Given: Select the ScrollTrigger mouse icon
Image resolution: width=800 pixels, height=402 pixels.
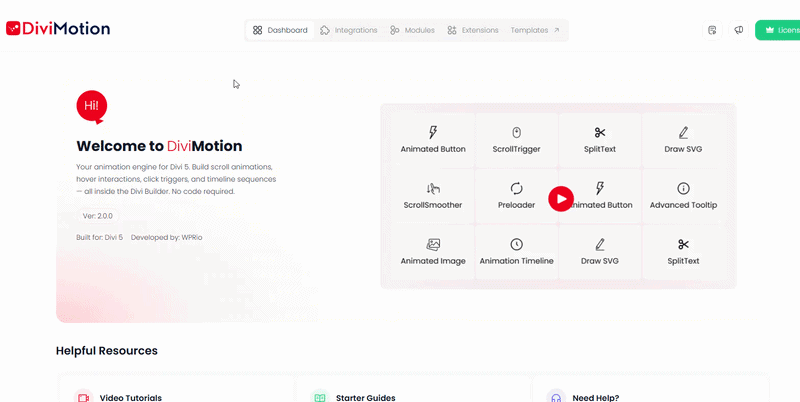Looking at the screenshot, I should coord(516,133).
